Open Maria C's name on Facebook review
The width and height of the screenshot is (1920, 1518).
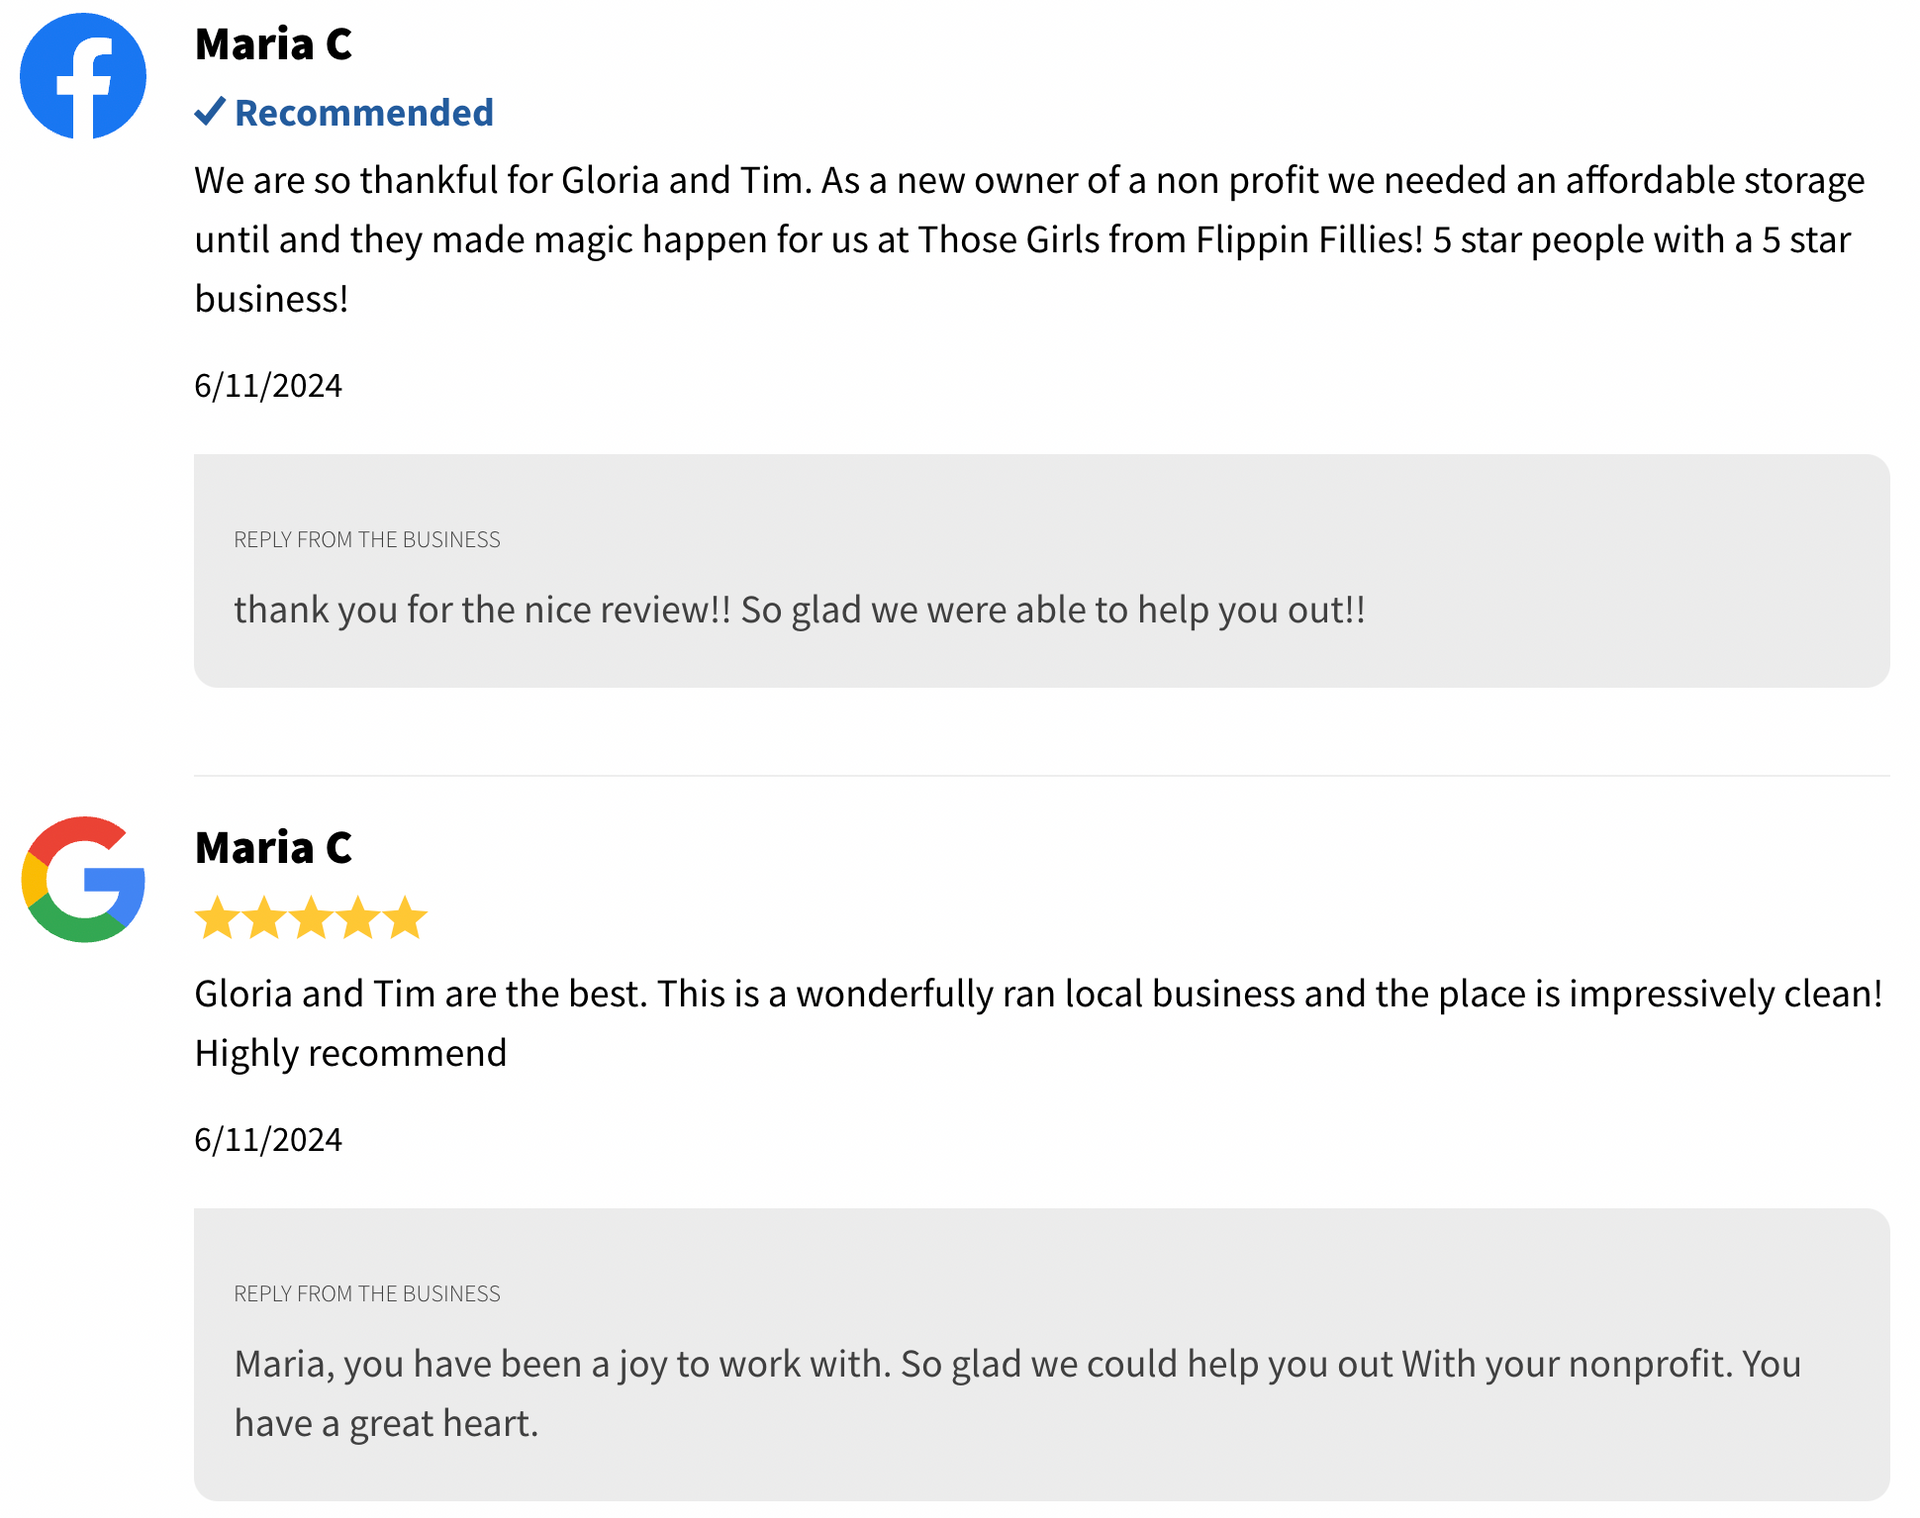pyautogui.click(x=273, y=44)
